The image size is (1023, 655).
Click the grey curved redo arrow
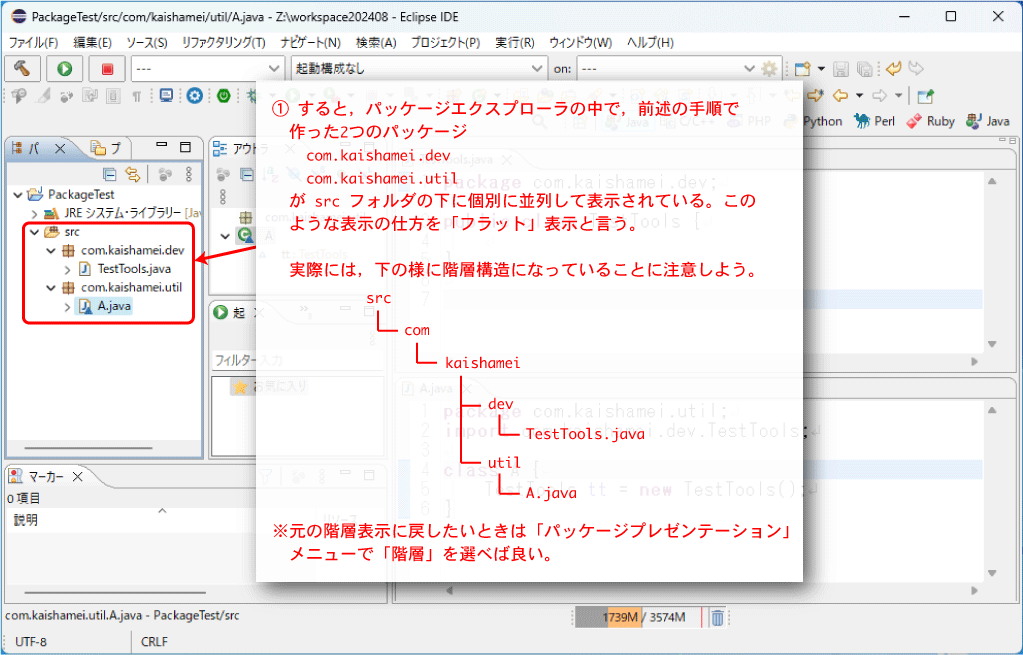point(916,69)
